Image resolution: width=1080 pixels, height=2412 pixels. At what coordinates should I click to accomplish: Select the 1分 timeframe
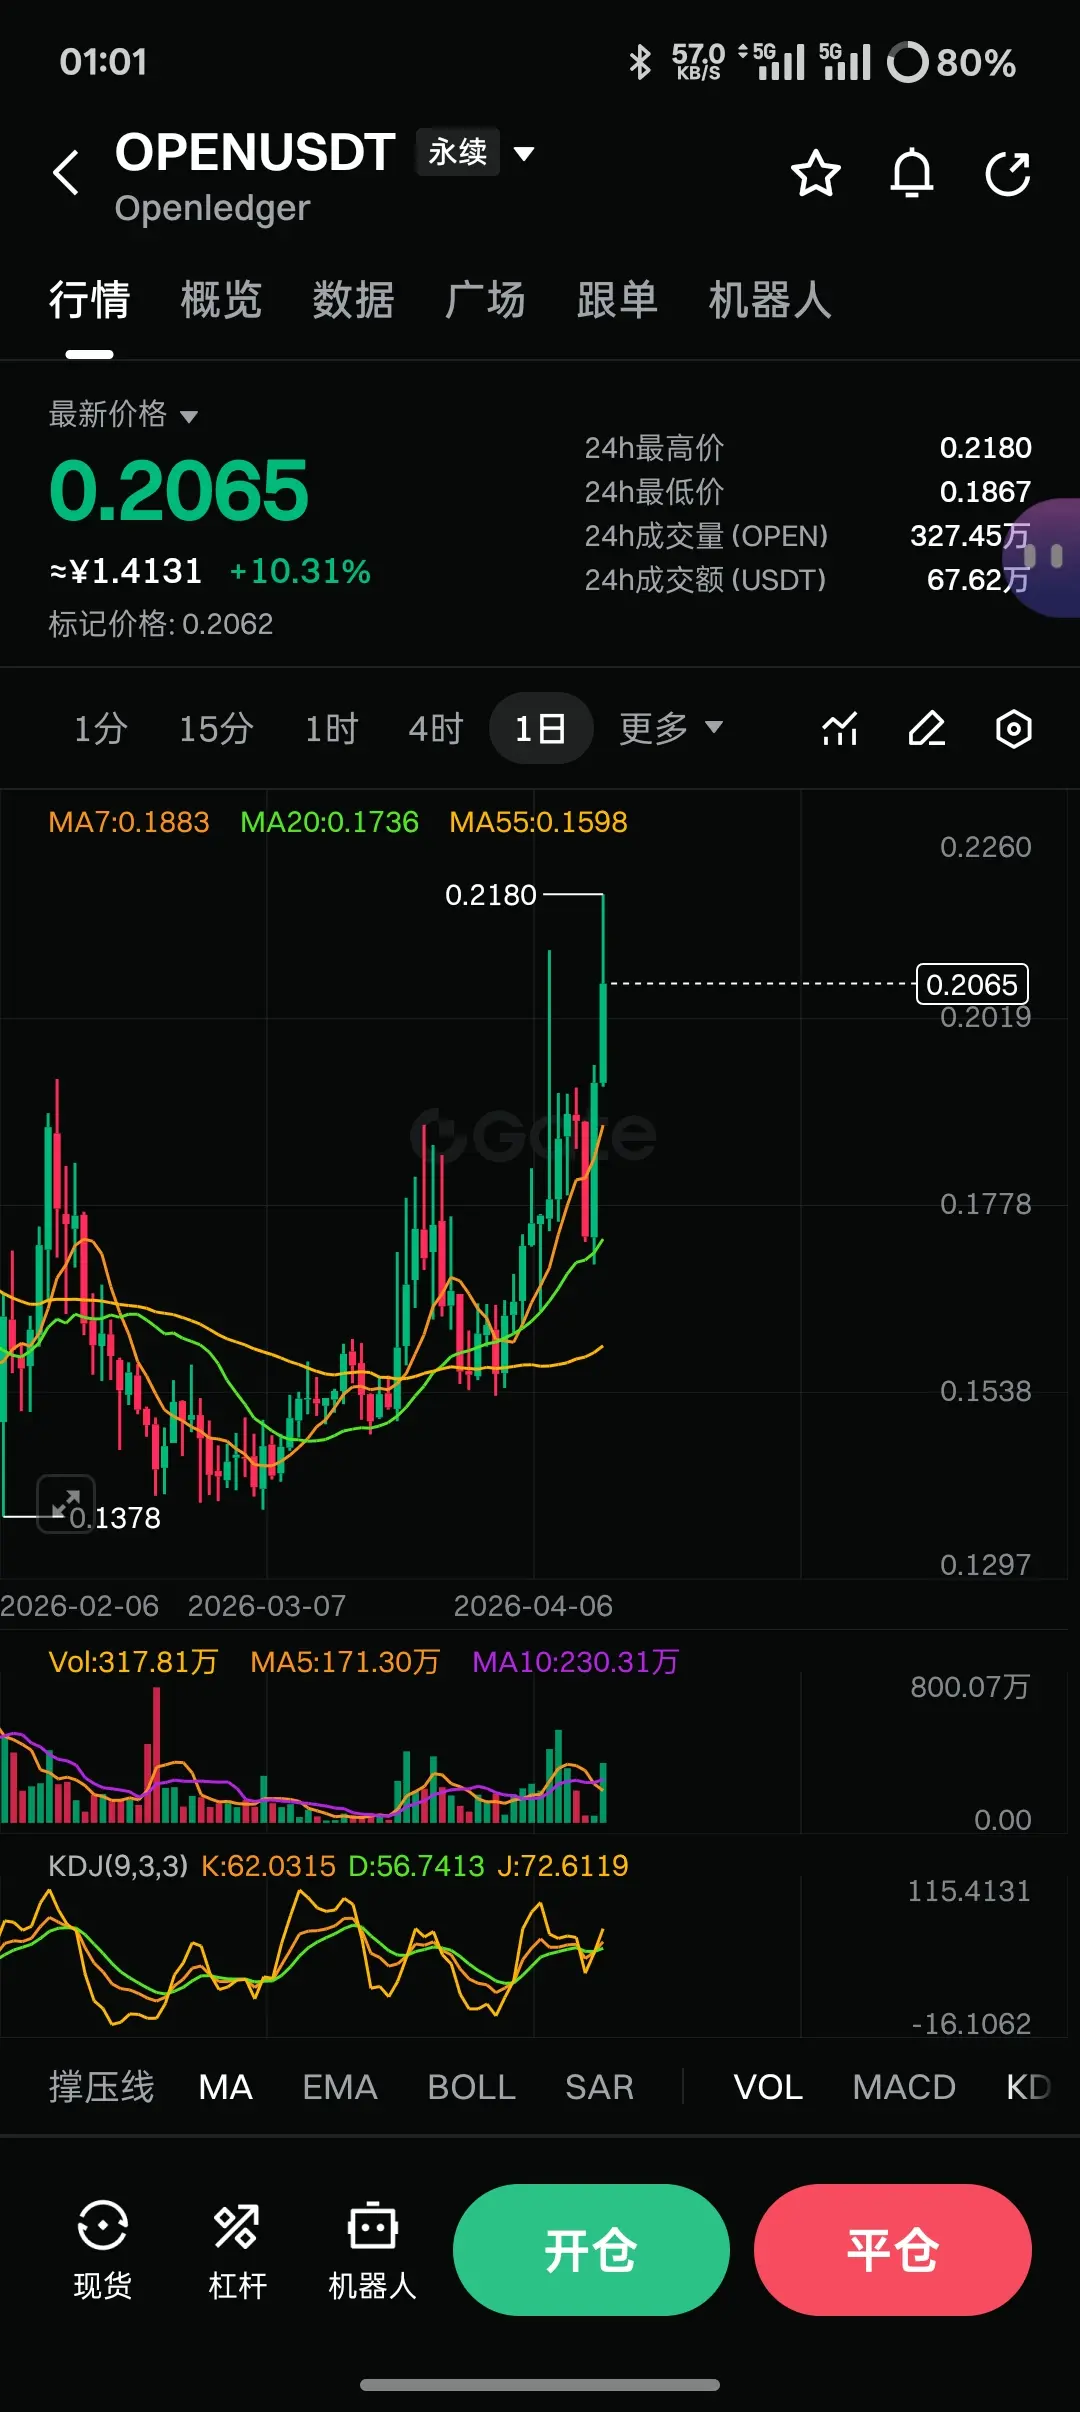pyautogui.click(x=101, y=728)
